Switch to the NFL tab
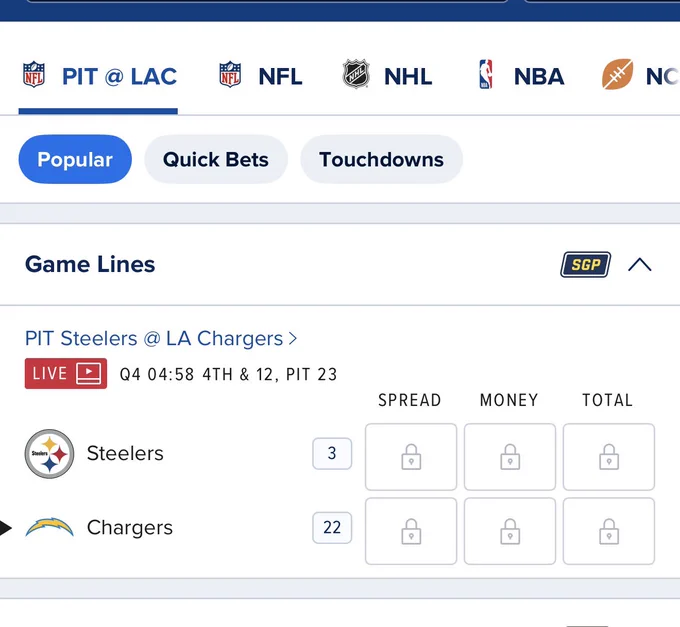 coord(261,76)
